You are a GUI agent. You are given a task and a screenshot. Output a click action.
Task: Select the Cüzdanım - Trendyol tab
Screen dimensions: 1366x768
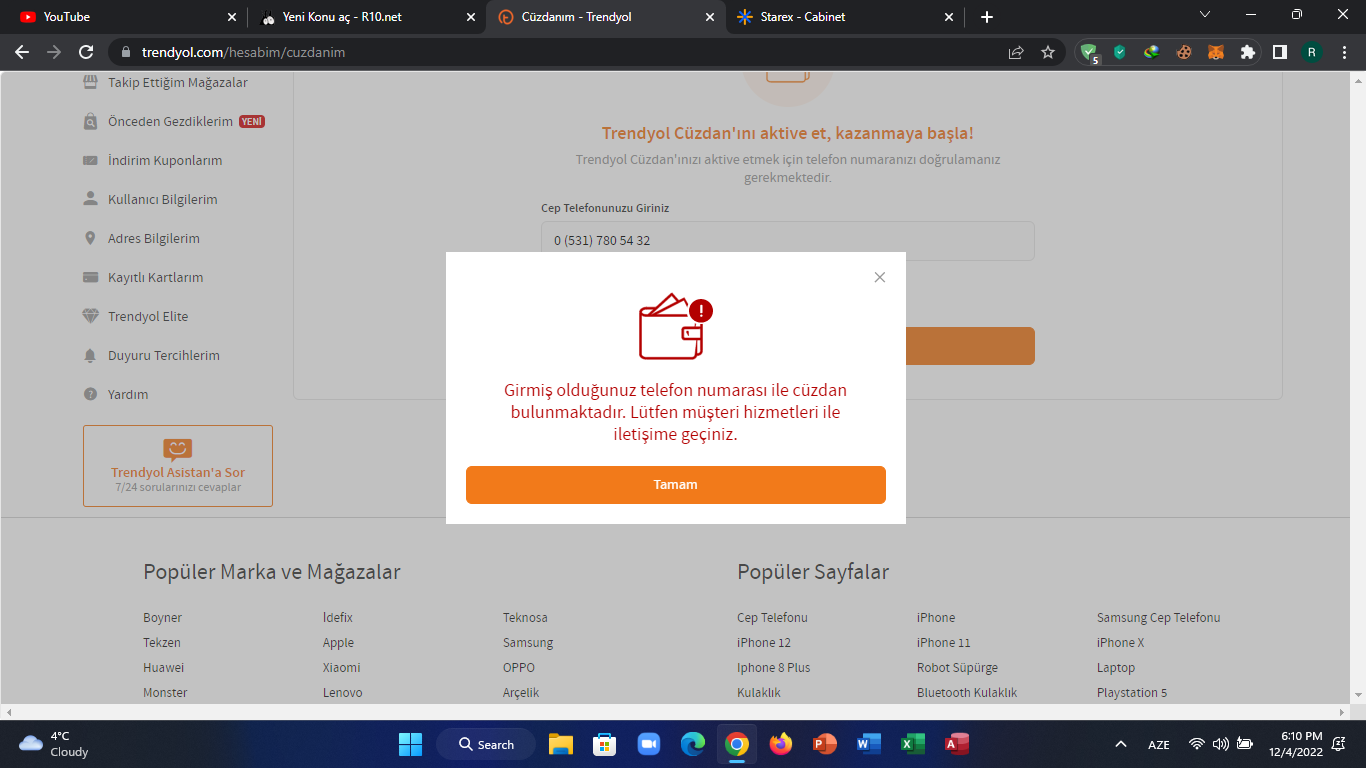[x=606, y=17]
